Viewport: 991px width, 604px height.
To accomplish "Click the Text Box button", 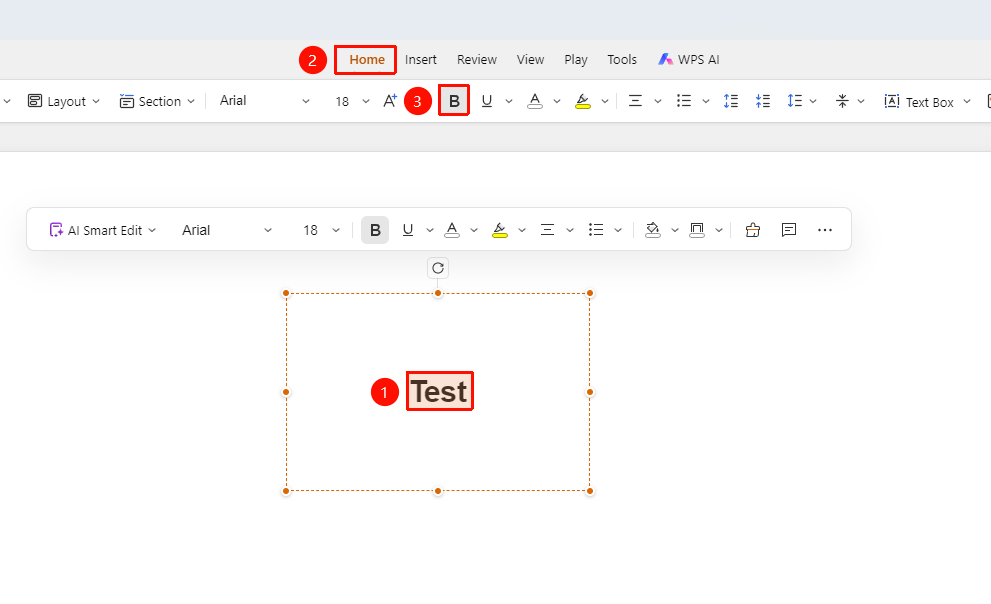I will [x=920, y=102].
